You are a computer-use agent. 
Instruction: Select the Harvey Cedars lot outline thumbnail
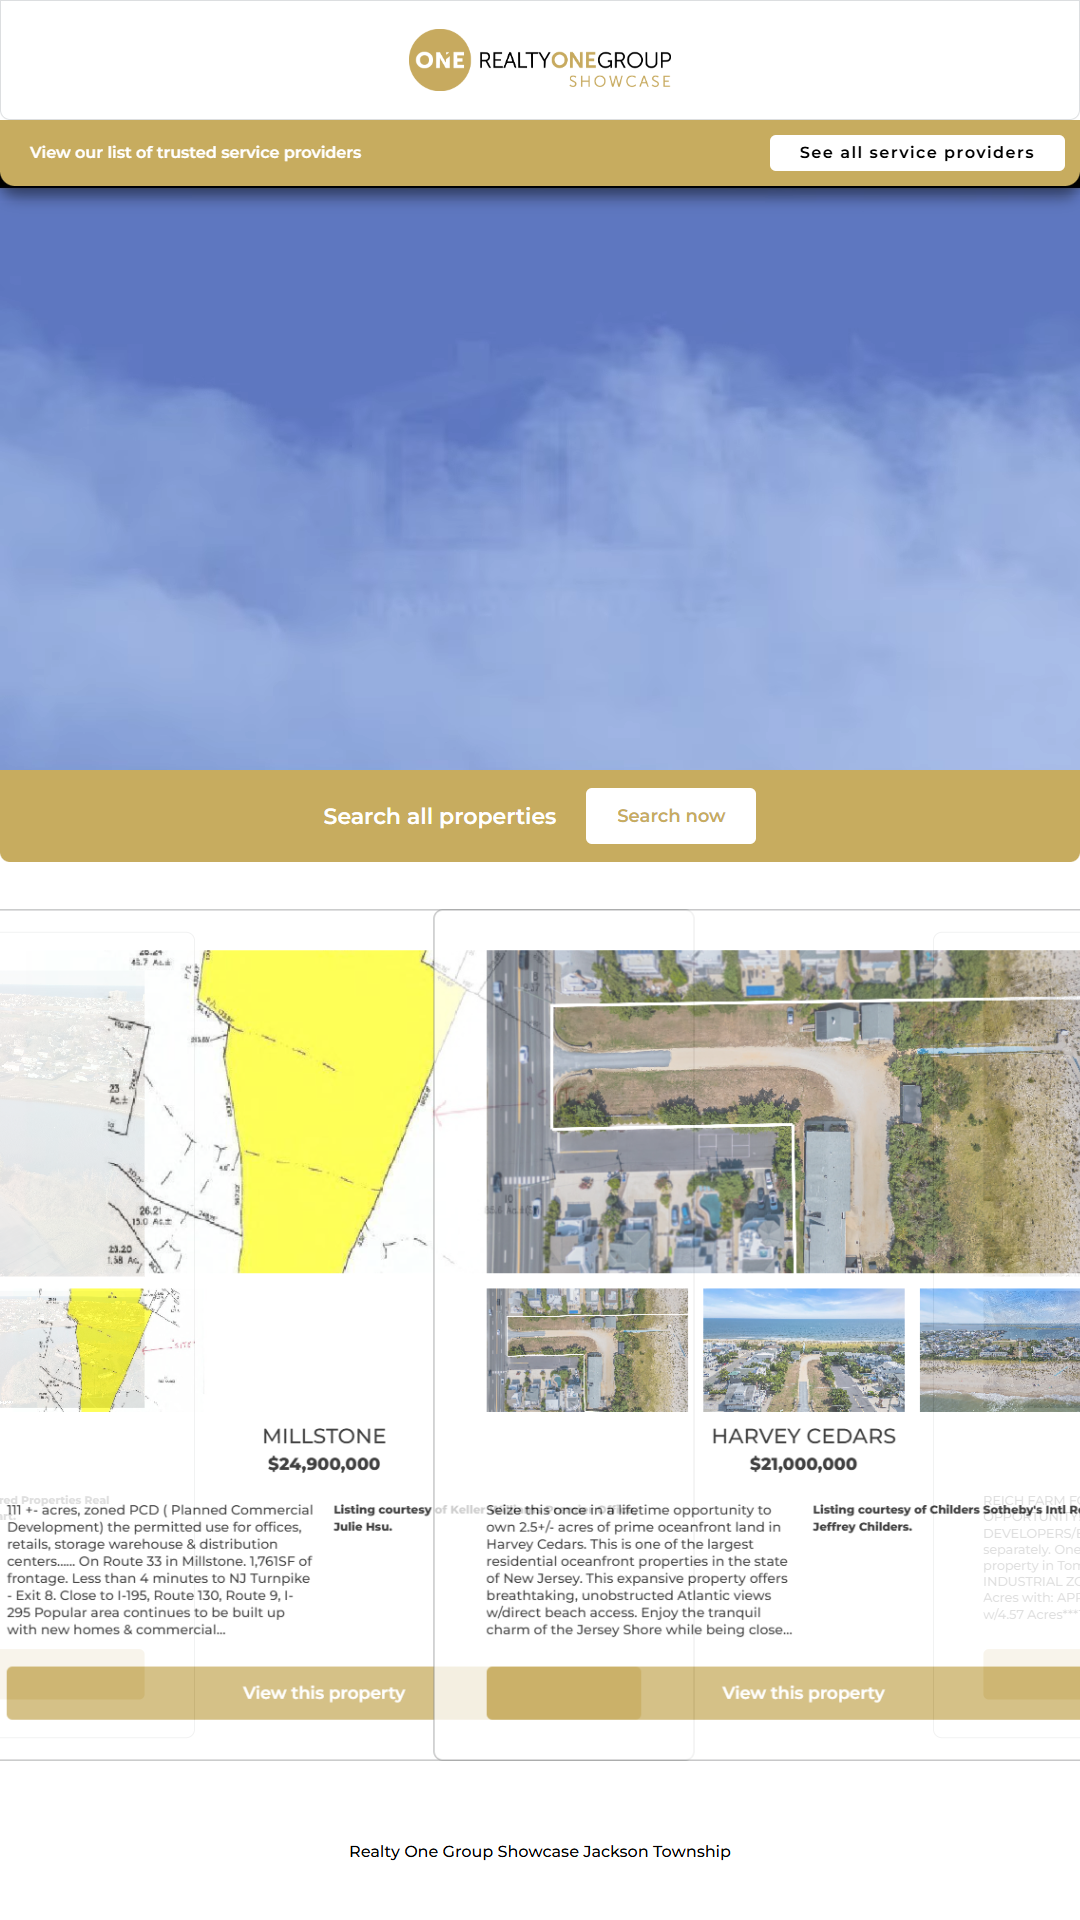pos(587,1350)
